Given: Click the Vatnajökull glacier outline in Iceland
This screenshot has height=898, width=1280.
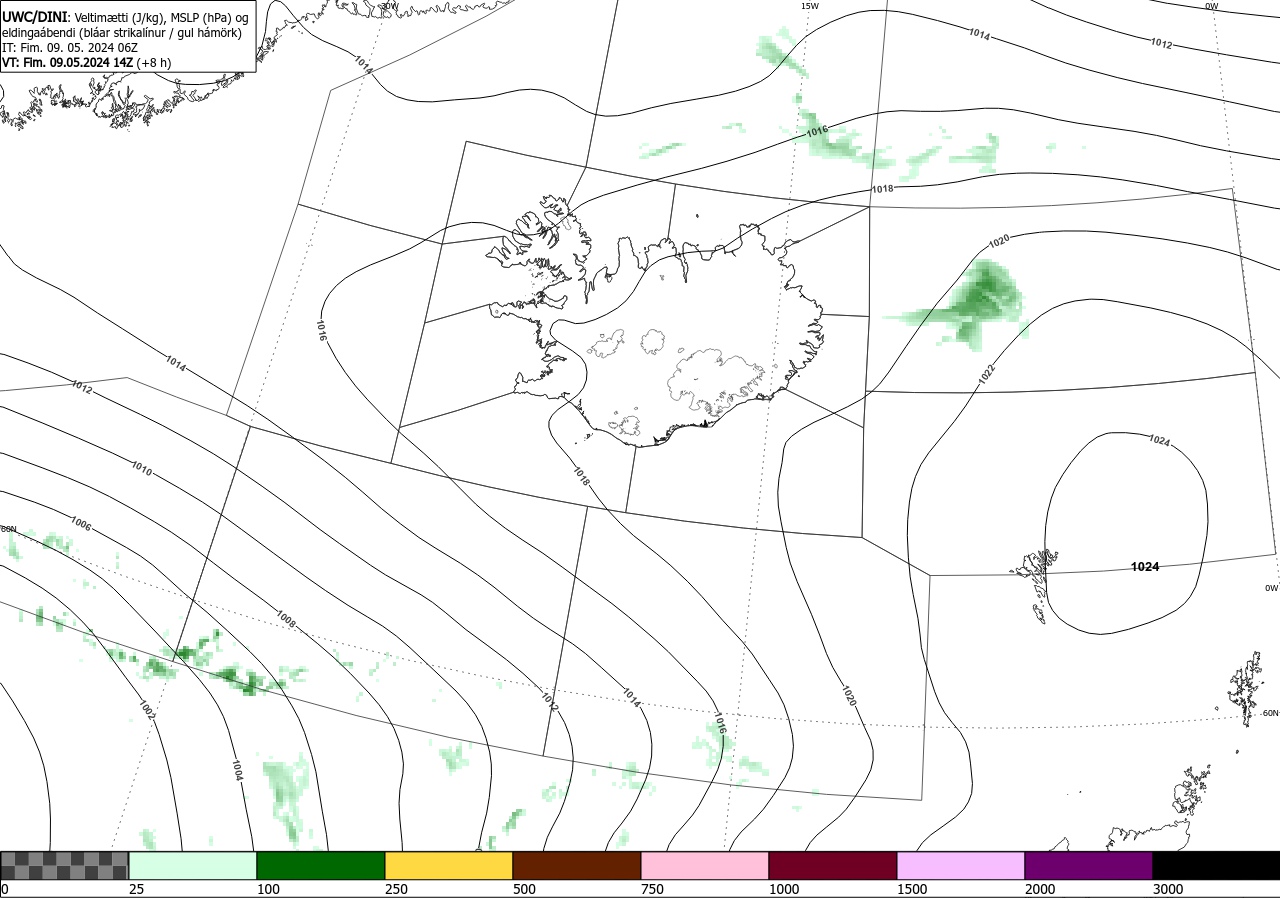Looking at the screenshot, I should coord(718,382).
